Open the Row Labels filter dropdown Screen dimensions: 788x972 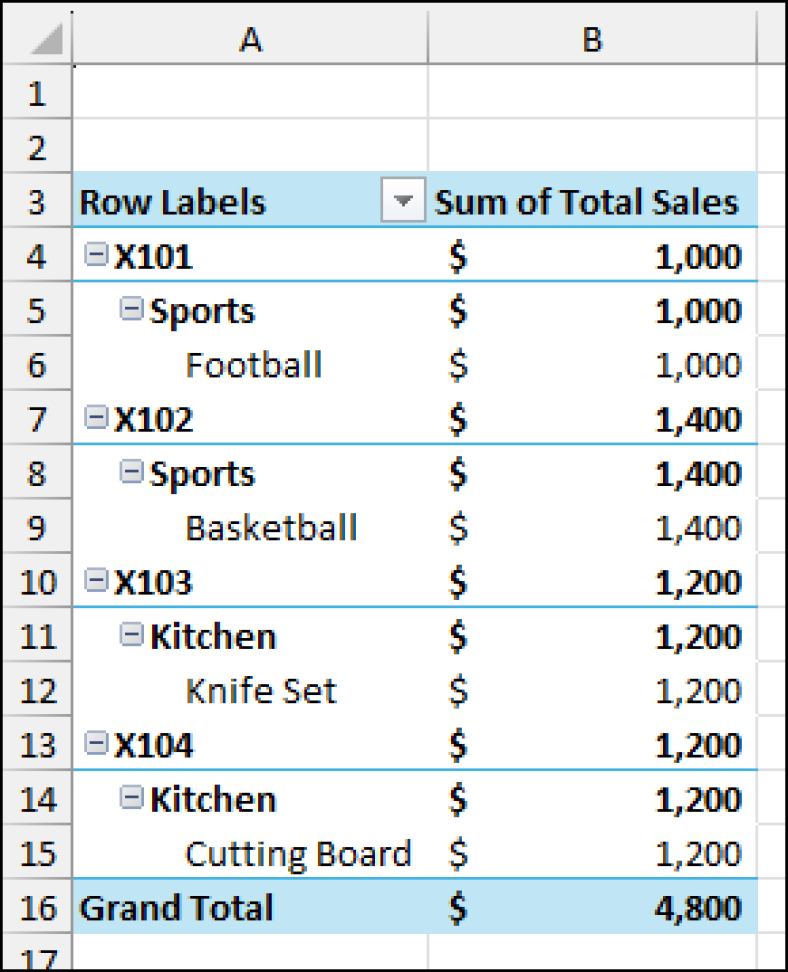click(x=403, y=201)
